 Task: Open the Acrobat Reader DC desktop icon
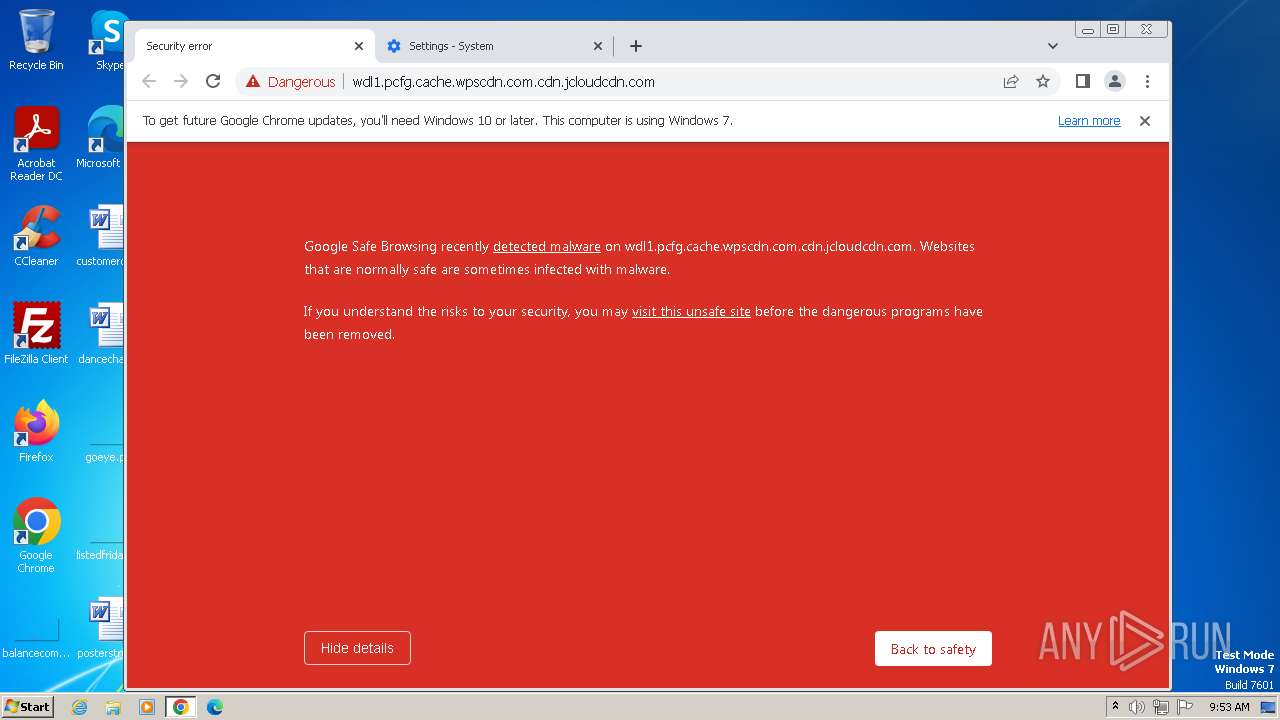tap(36, 144)
